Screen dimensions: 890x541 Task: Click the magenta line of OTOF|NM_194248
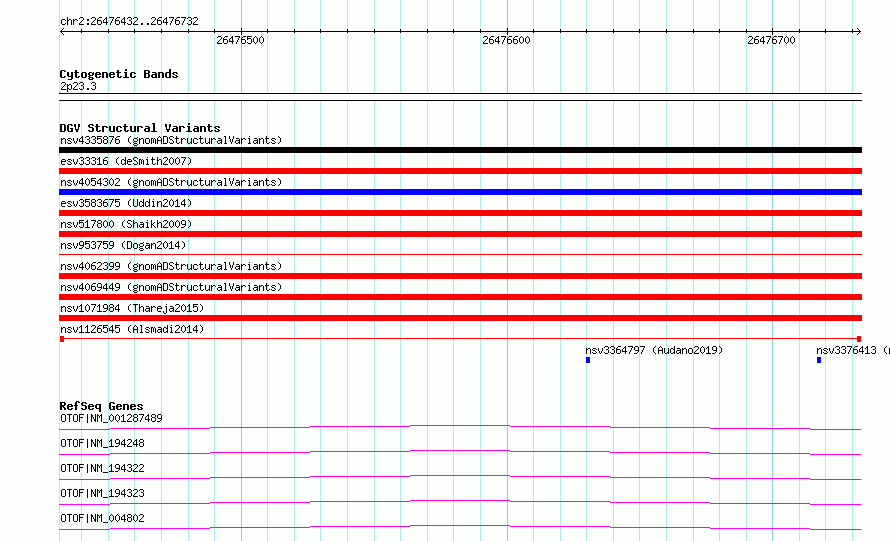point(460,452)
